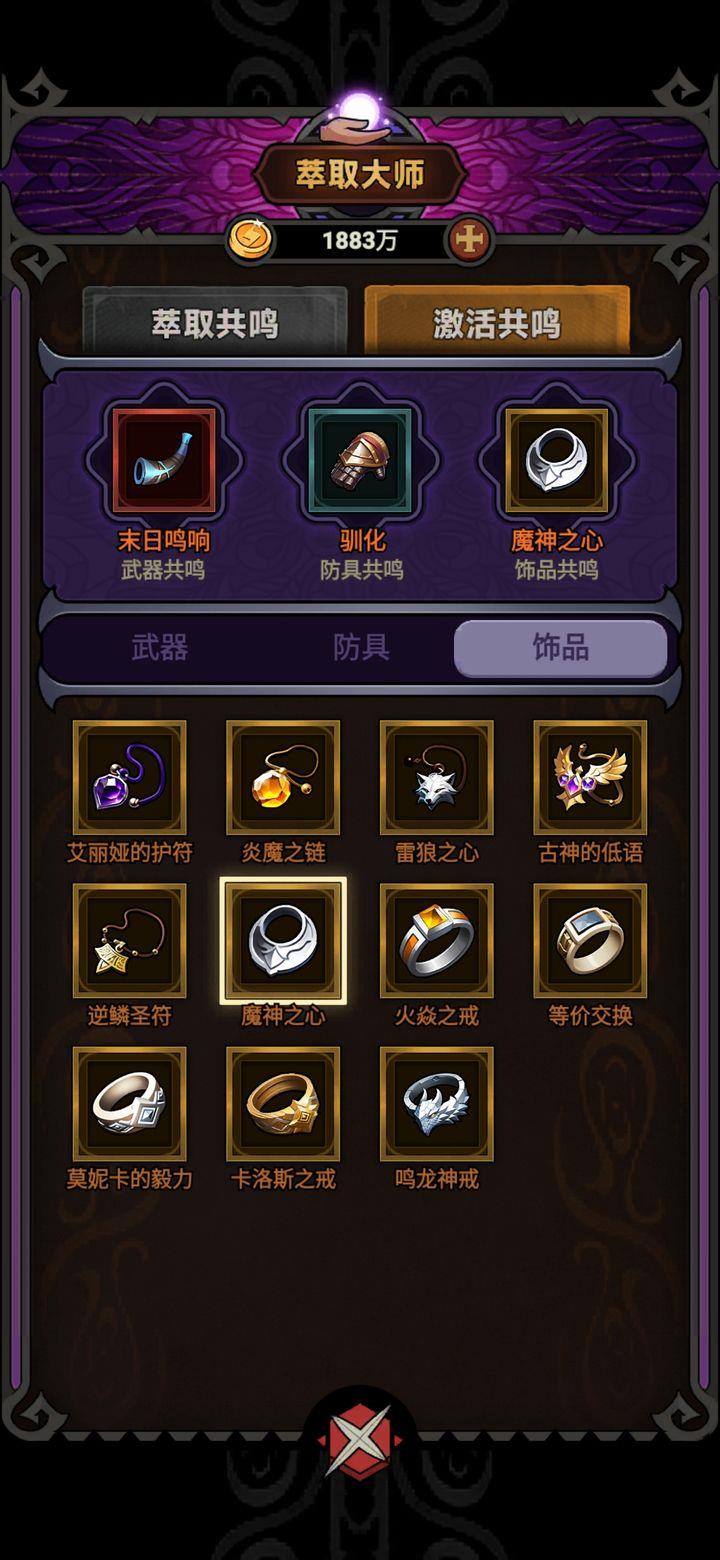The width and height of the screenshot is (720, 1560).
Task: Choose the 炎魔之链 amber necklace
Action: click(283, 778)
